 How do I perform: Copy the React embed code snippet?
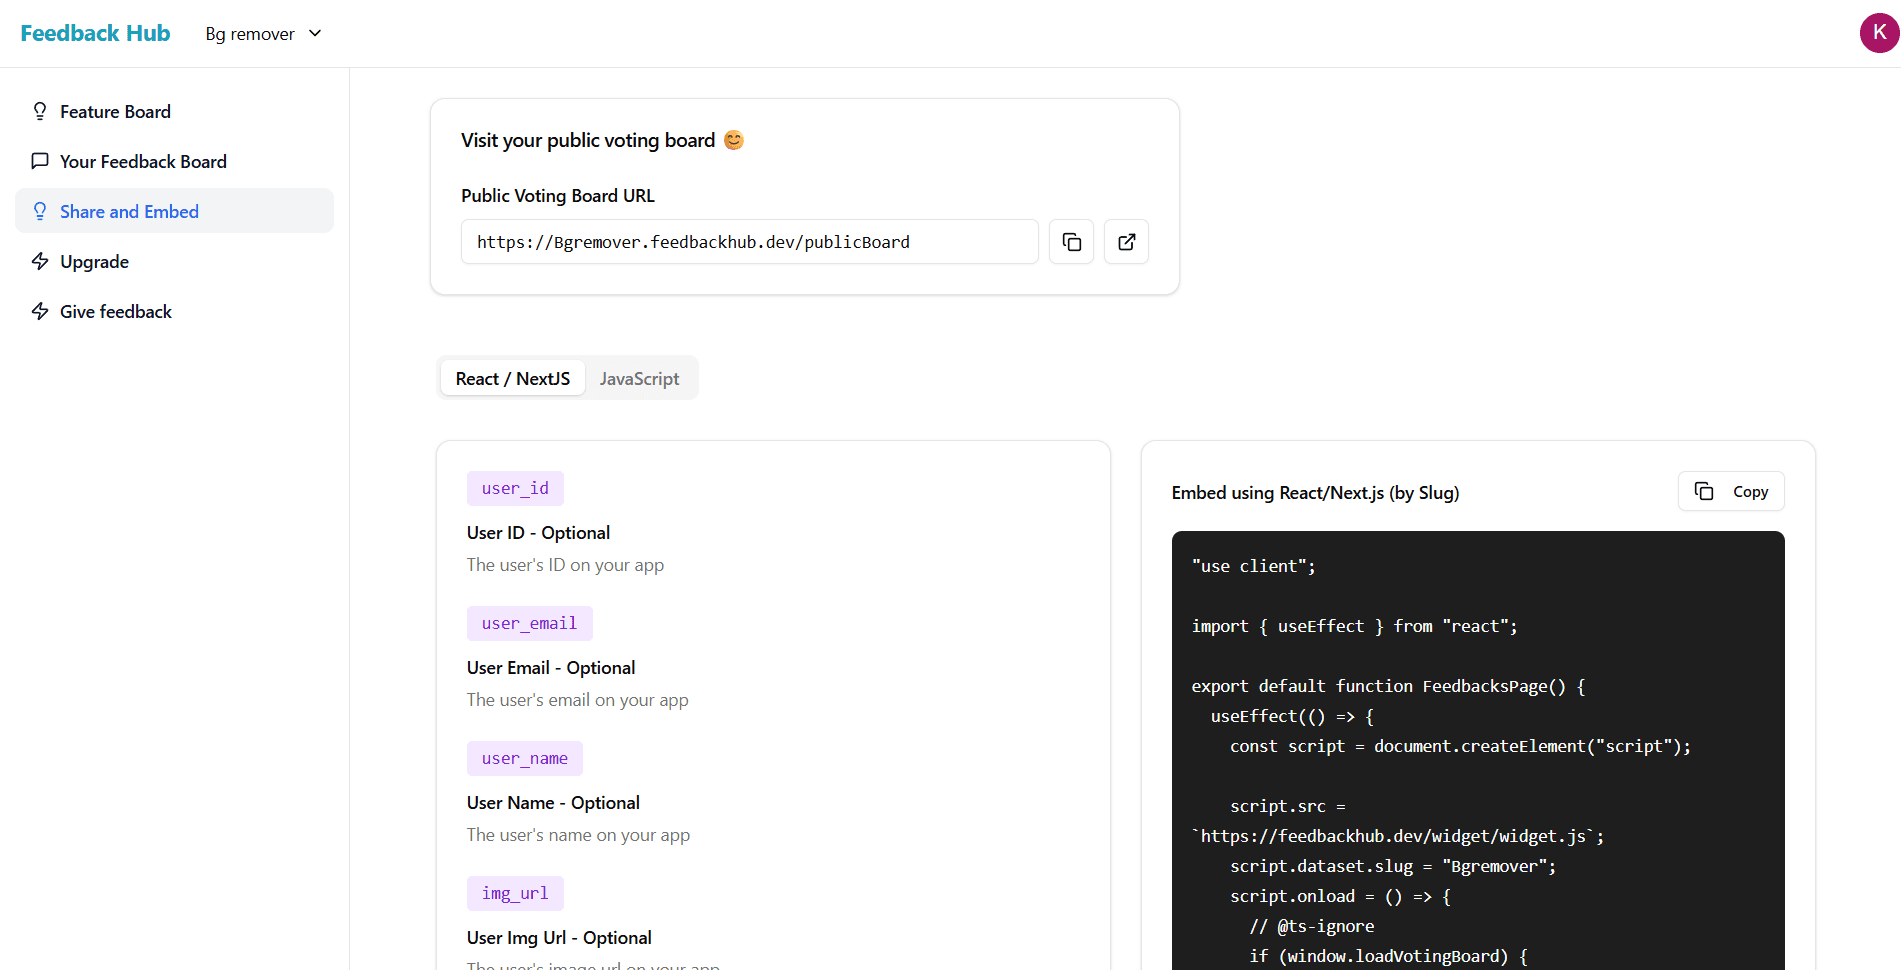(1730, 491)
